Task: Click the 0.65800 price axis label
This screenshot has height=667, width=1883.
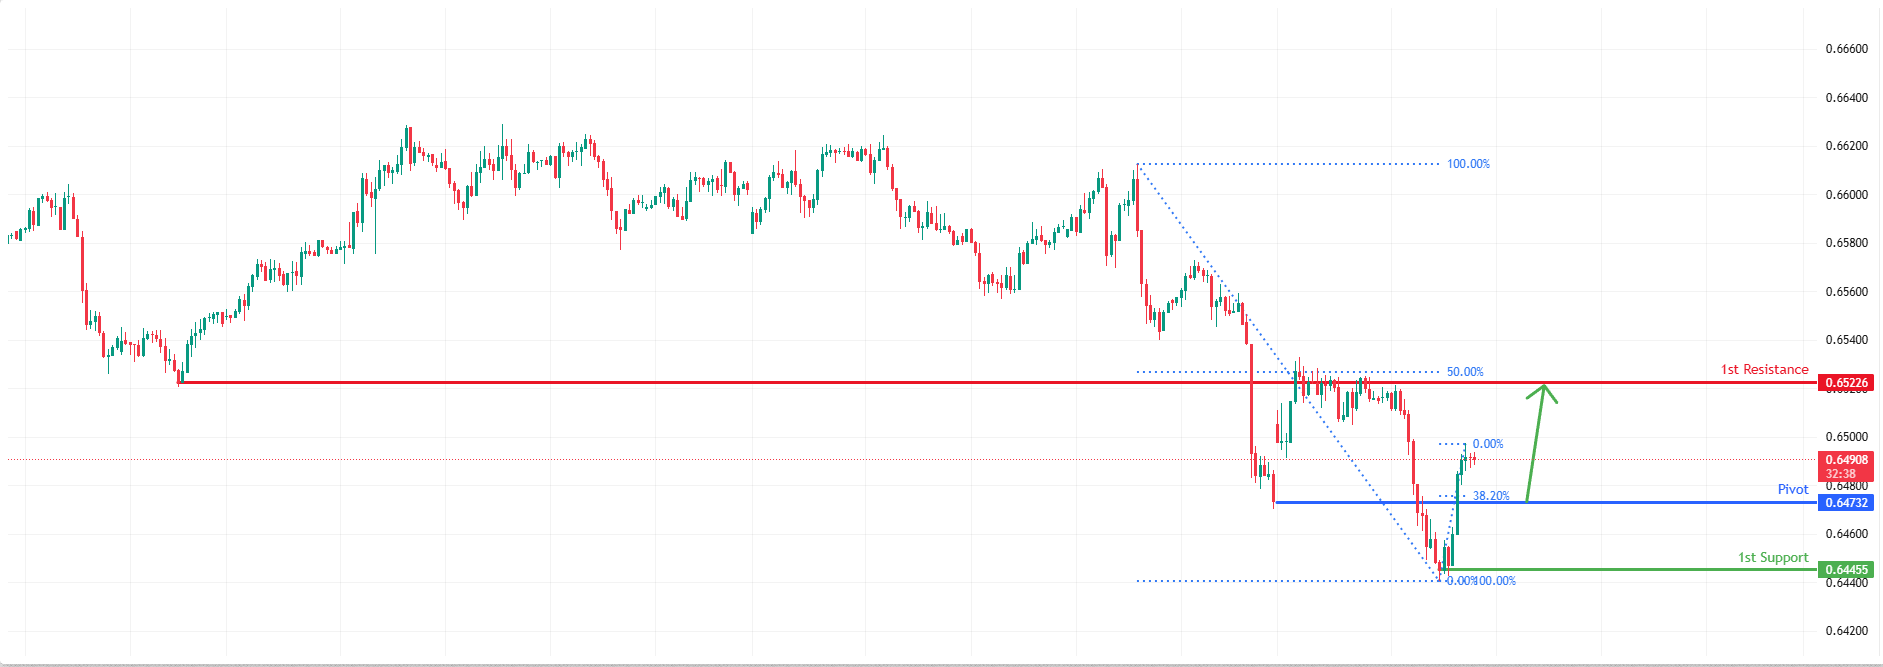Action: pyautogui.click(x=1846, y=243)
